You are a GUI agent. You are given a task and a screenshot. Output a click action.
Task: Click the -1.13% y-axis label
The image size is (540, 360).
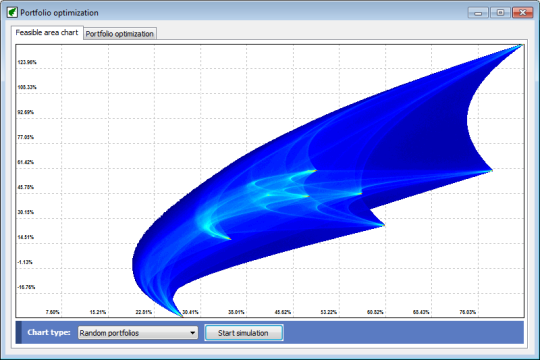click(25, 262)
